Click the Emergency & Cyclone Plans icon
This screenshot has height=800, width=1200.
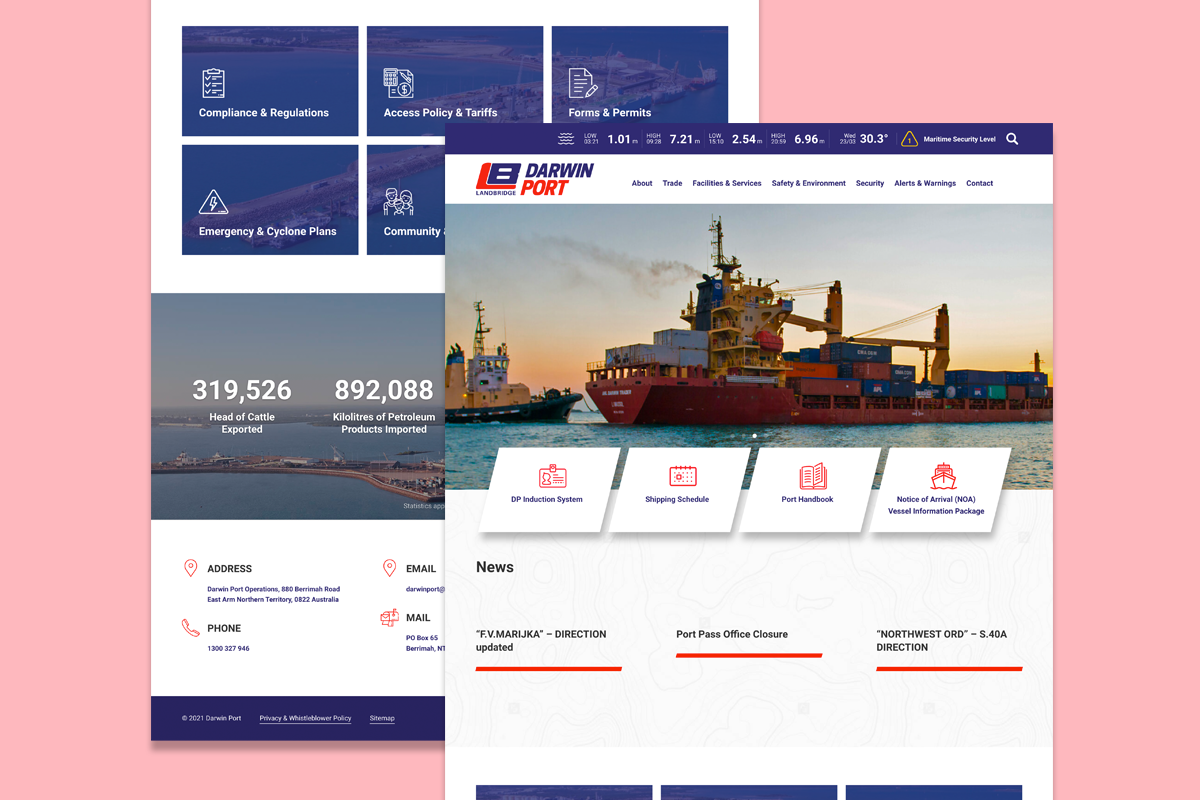pos(213,203)
